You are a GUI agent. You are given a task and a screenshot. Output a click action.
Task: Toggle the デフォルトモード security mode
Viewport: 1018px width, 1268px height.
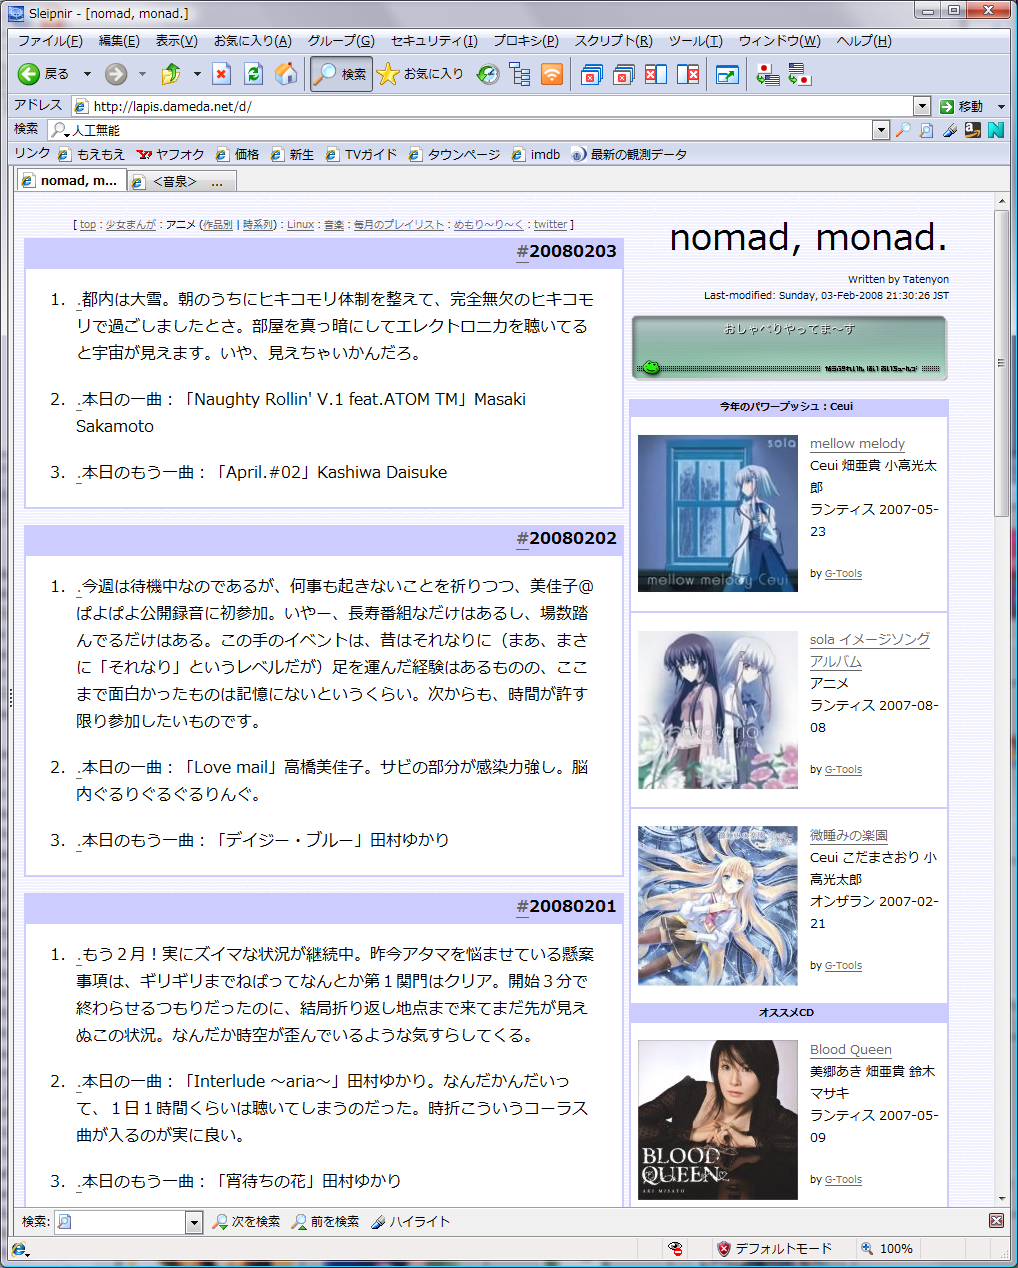click(774, 1248)
